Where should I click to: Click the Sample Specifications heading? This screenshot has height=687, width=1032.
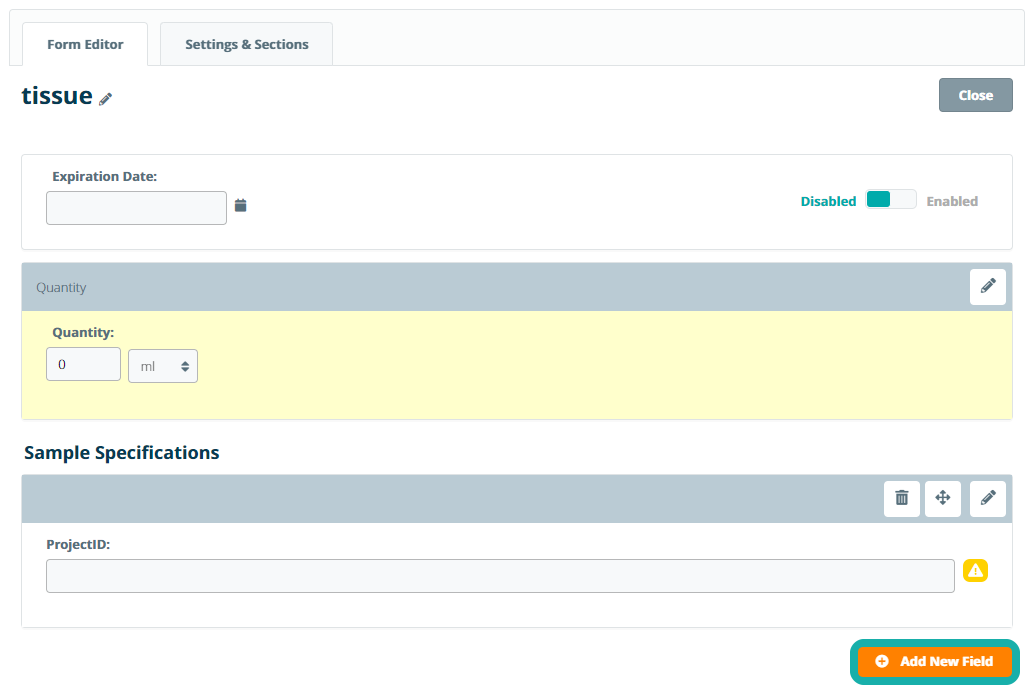[121, 452]
